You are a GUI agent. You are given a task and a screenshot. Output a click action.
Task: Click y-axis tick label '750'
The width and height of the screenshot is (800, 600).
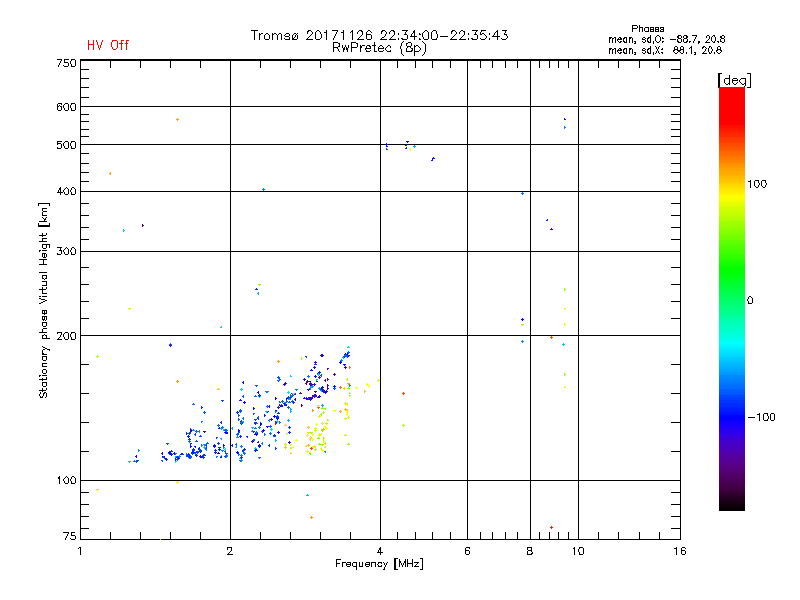[x=67, y=63]
